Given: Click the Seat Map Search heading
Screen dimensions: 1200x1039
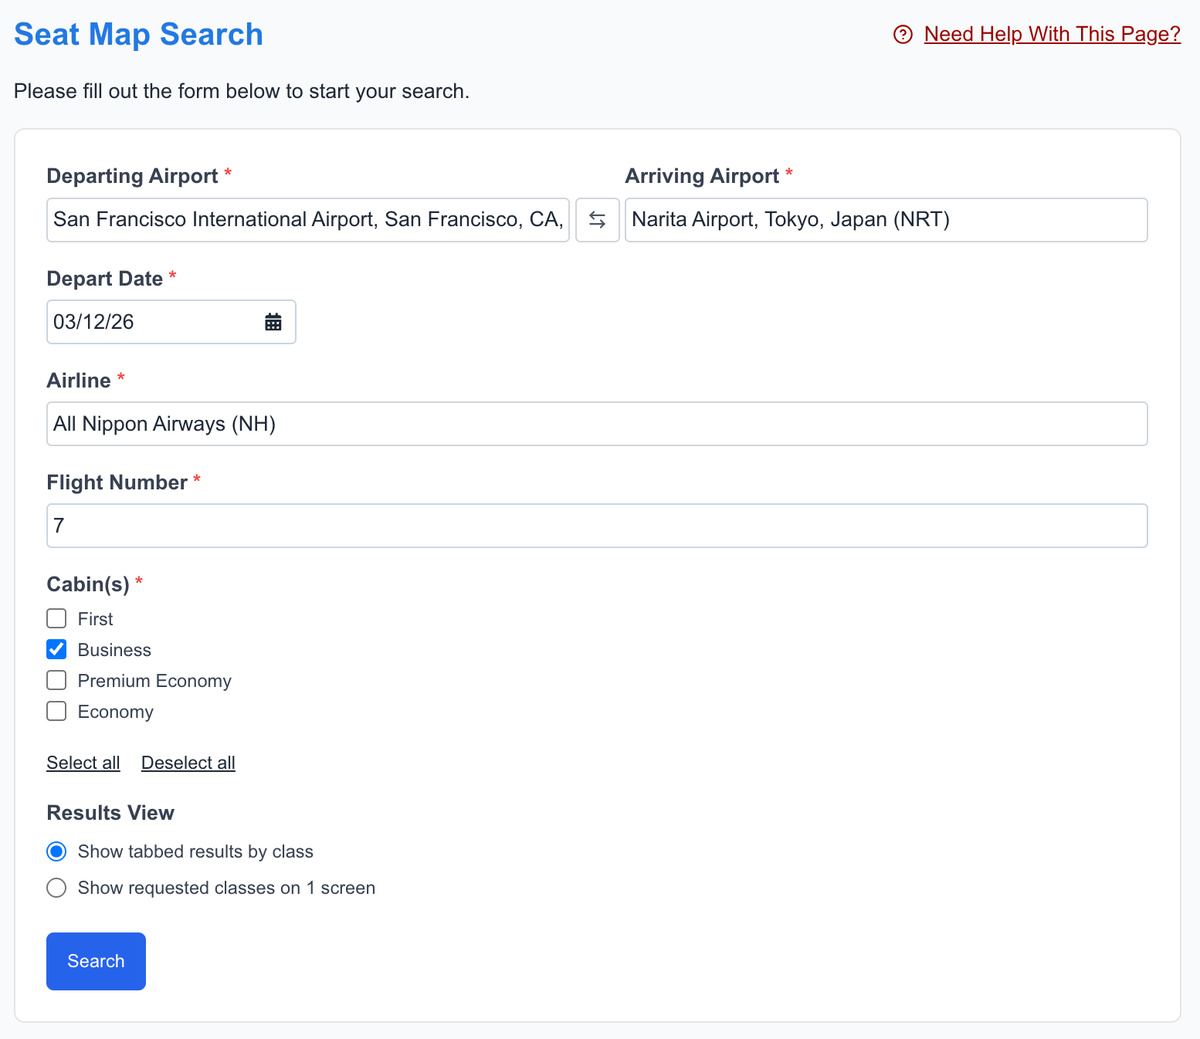Looking at the screenshot, I should tap(138, 33).
